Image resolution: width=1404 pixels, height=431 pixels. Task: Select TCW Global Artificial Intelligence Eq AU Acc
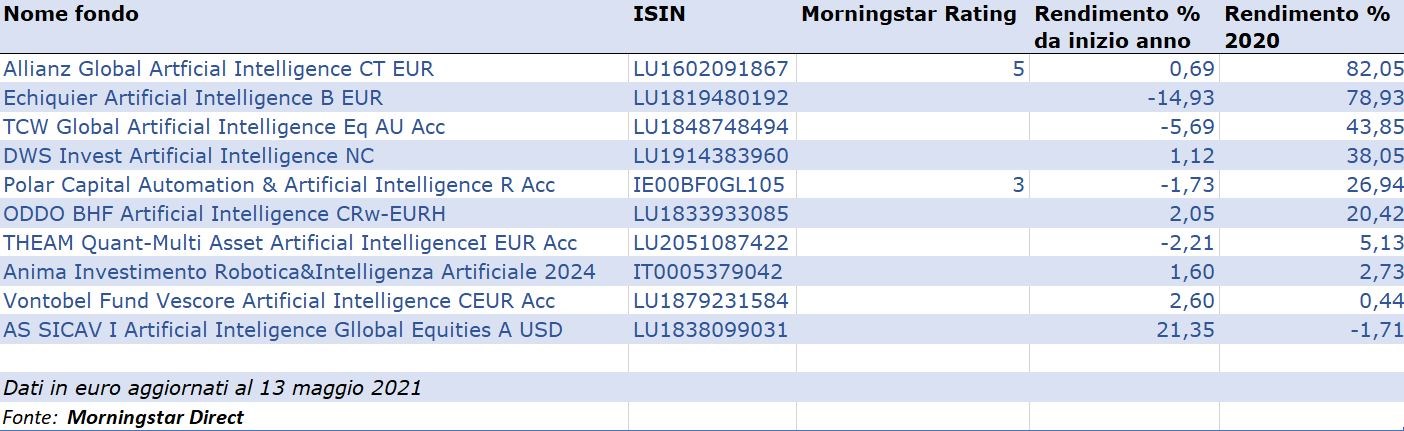point(224,127)
